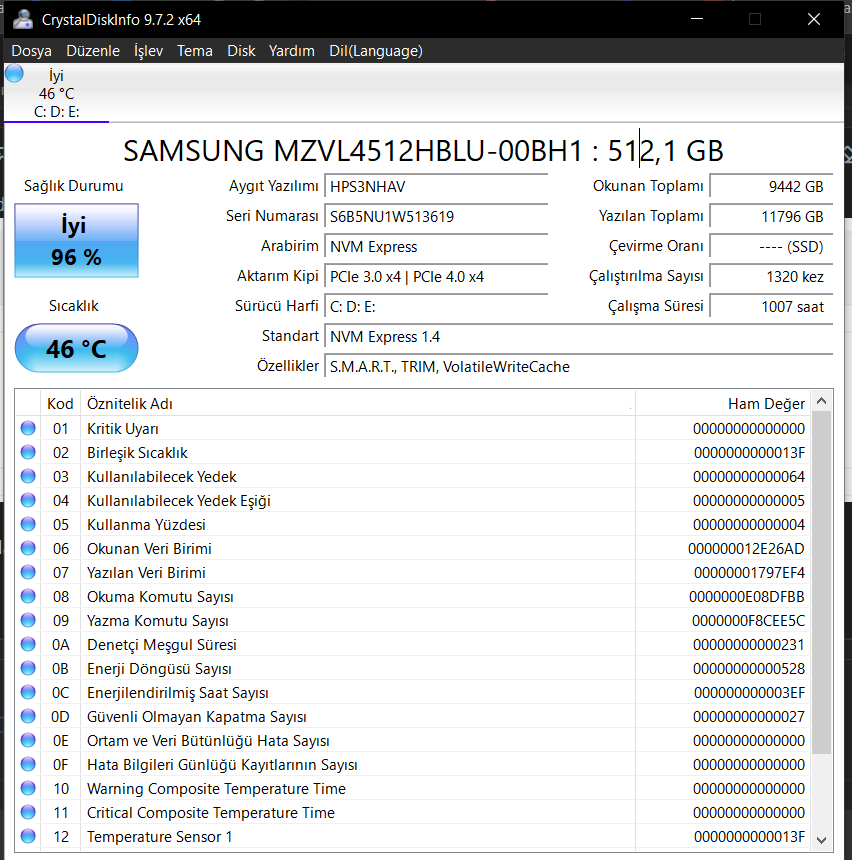Click status orb for Güvenli Olmayan Kapatma Sayısı
This screenshot has width=852, height=860.
coord(28,716)
